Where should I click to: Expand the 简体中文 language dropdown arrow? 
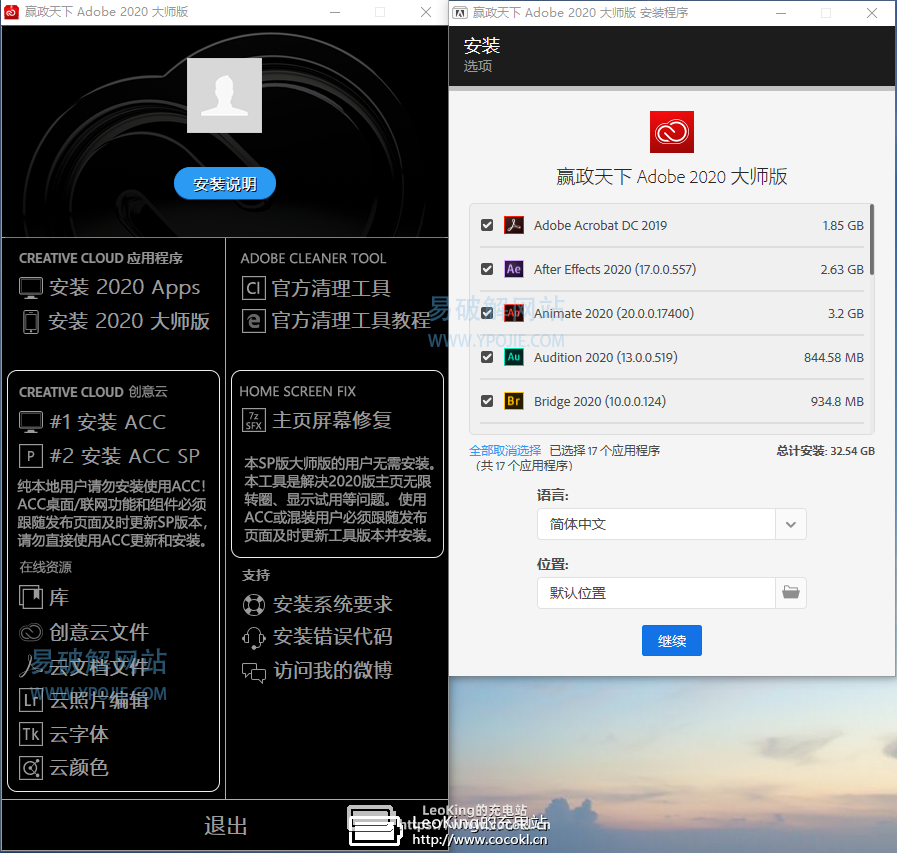coord(791,524)
